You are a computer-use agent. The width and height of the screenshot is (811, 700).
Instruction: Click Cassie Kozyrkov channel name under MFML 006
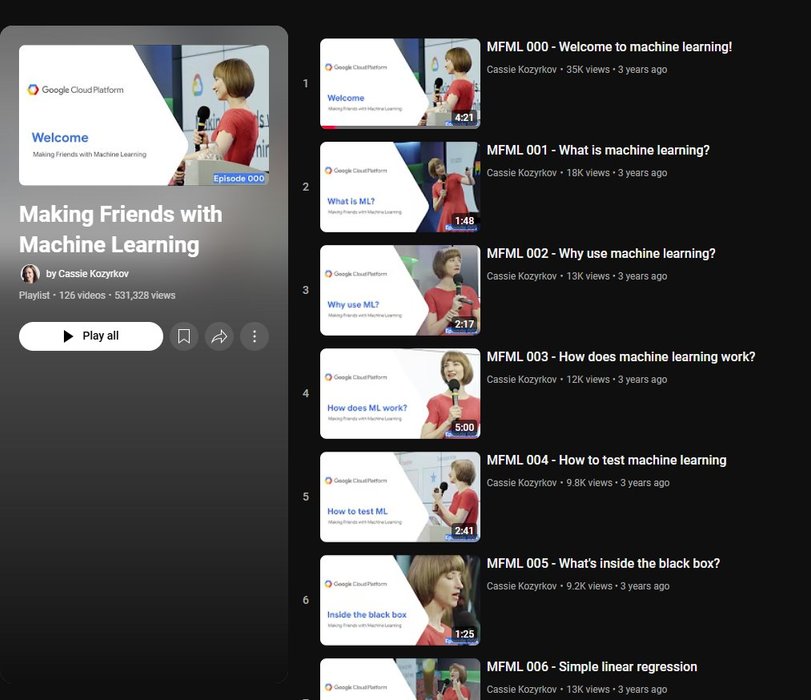coord(521,689)
